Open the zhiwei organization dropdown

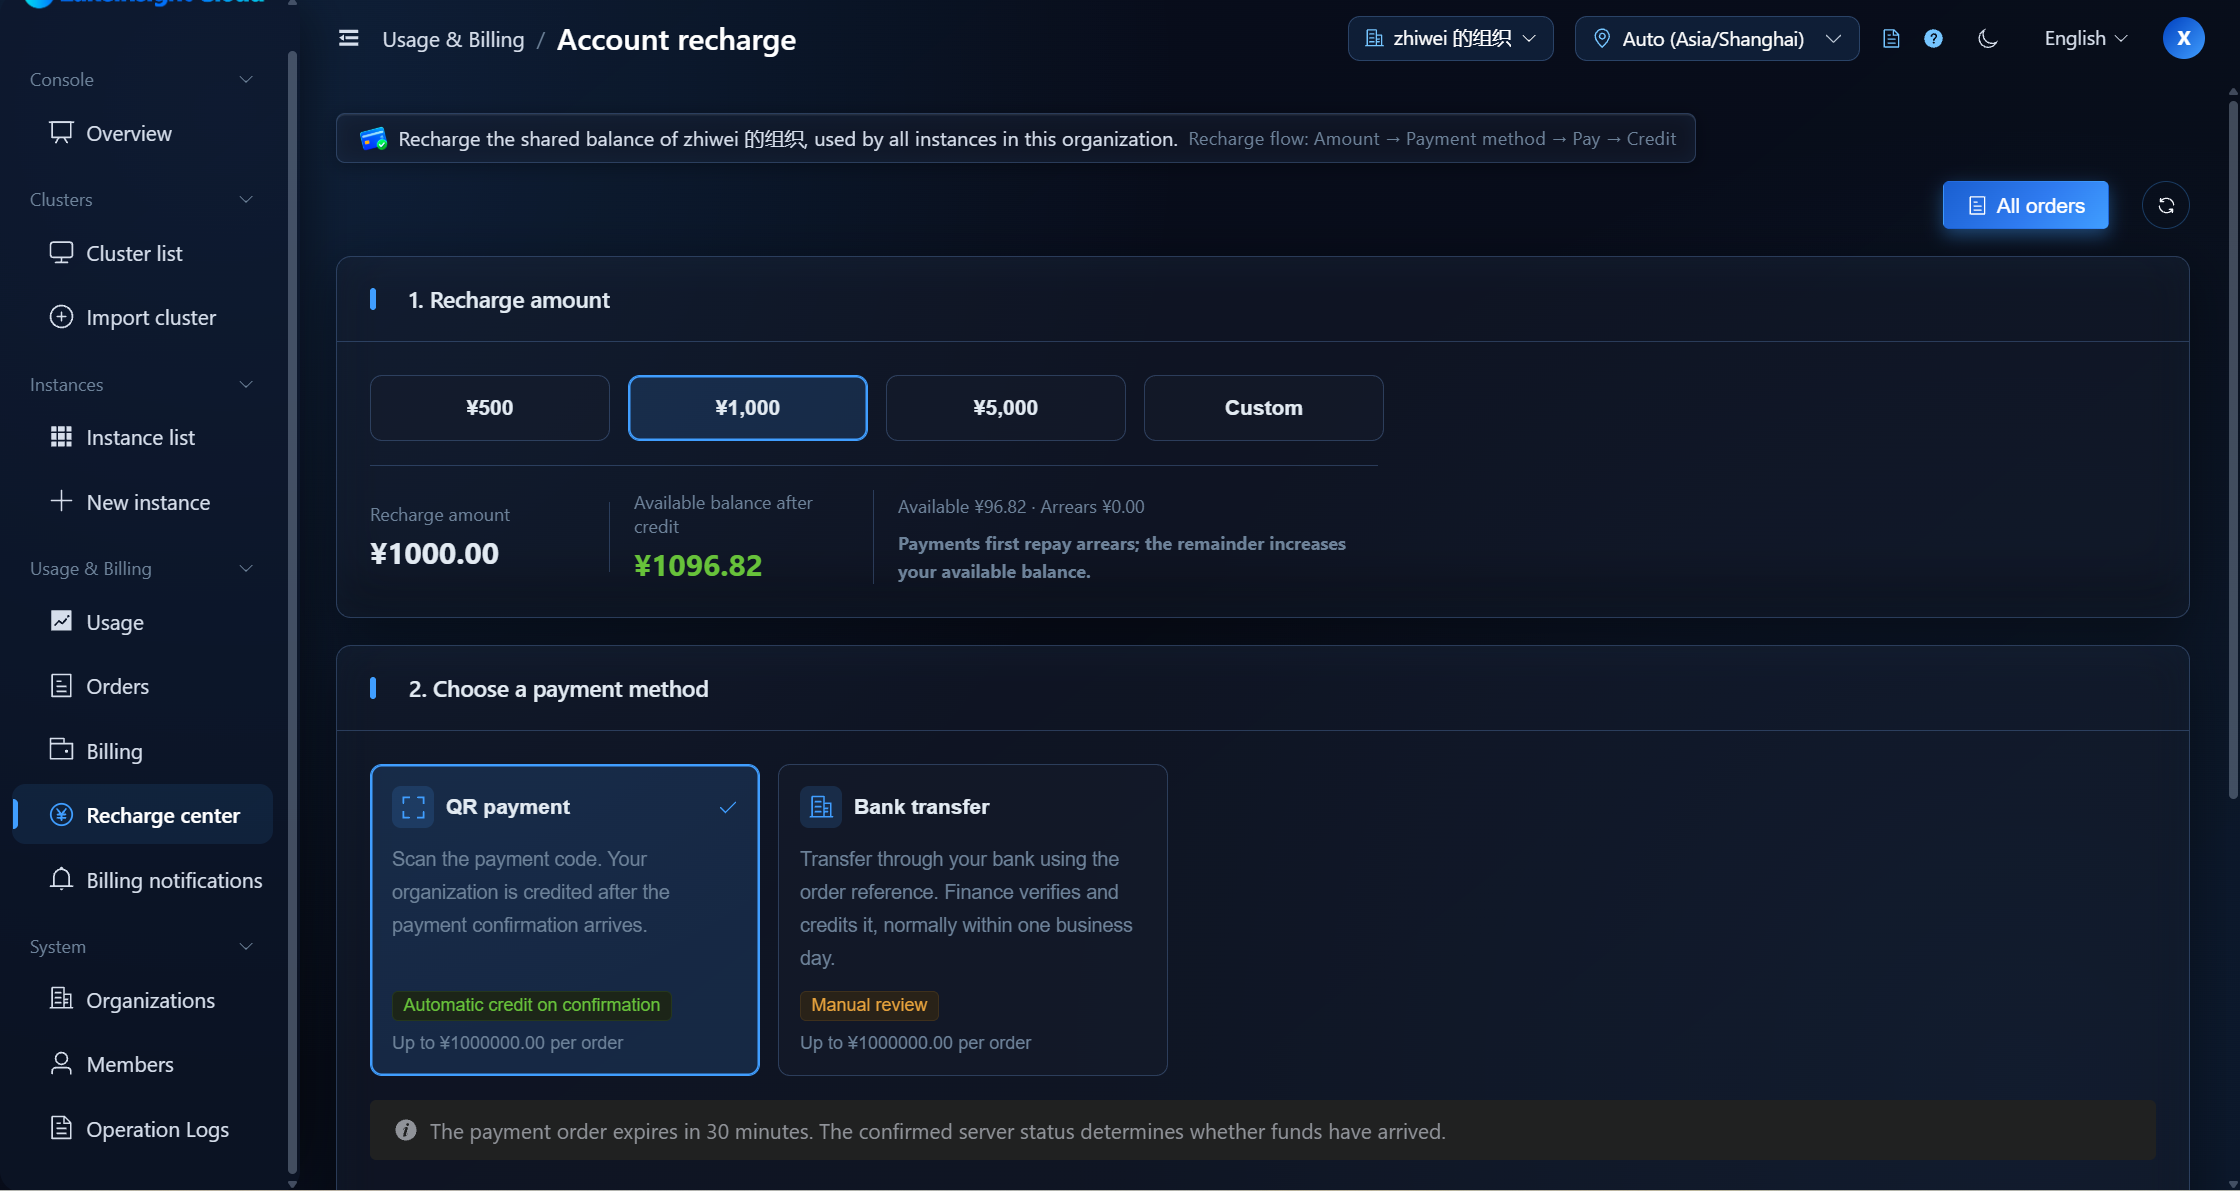point(1450,38)
